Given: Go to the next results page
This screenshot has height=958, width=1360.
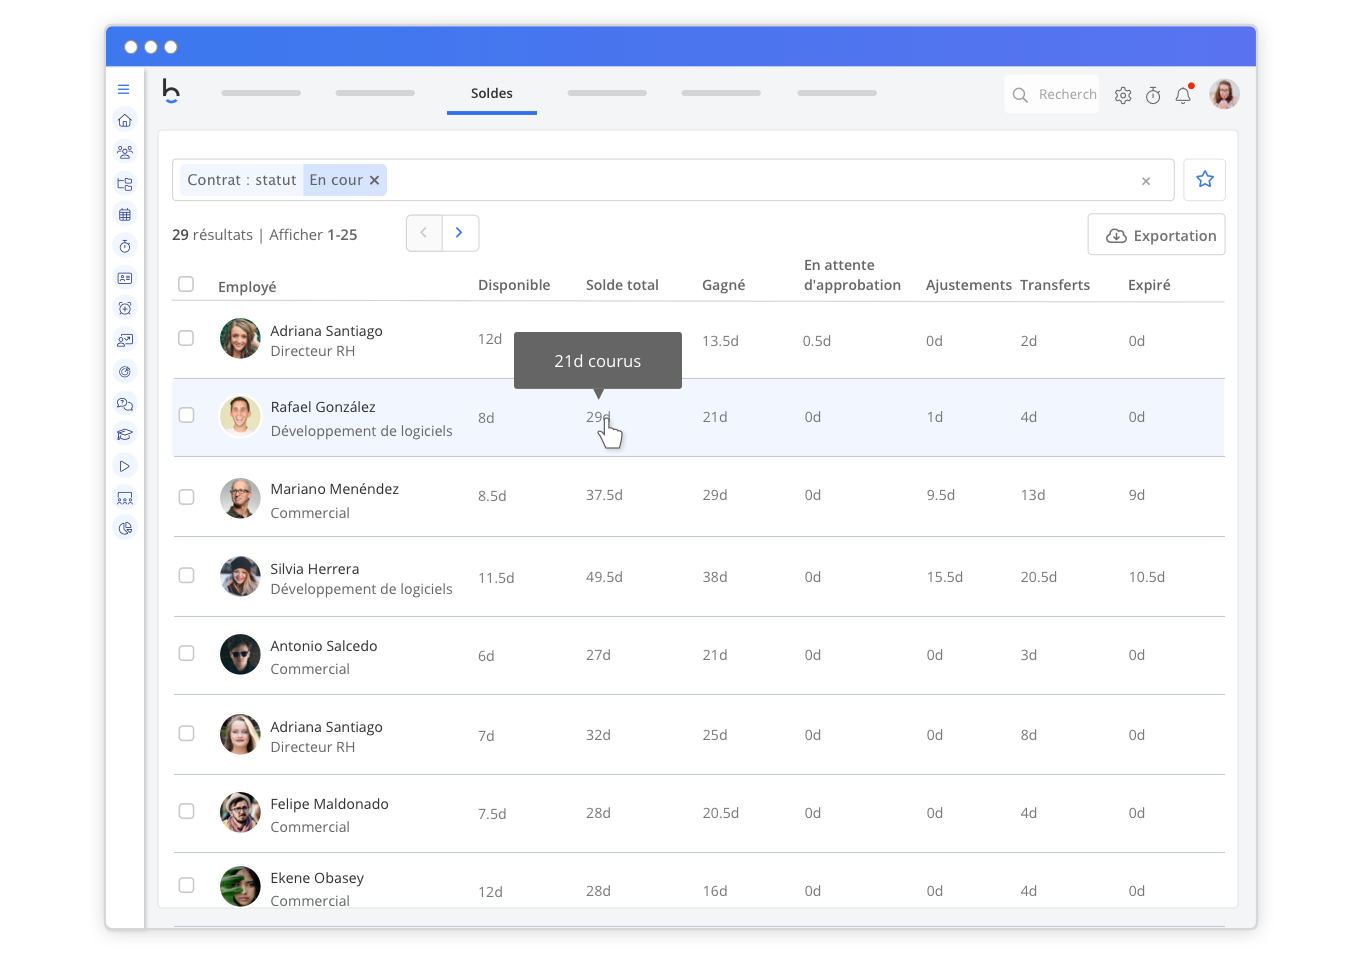Looking at the screenshot, I should pyautogui.click(x=459, y=232).
